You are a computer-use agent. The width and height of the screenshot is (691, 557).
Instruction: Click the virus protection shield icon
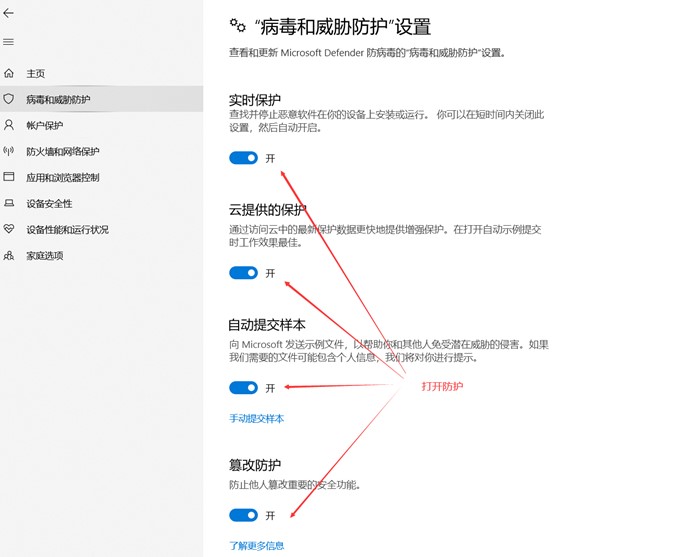point(9,100)
